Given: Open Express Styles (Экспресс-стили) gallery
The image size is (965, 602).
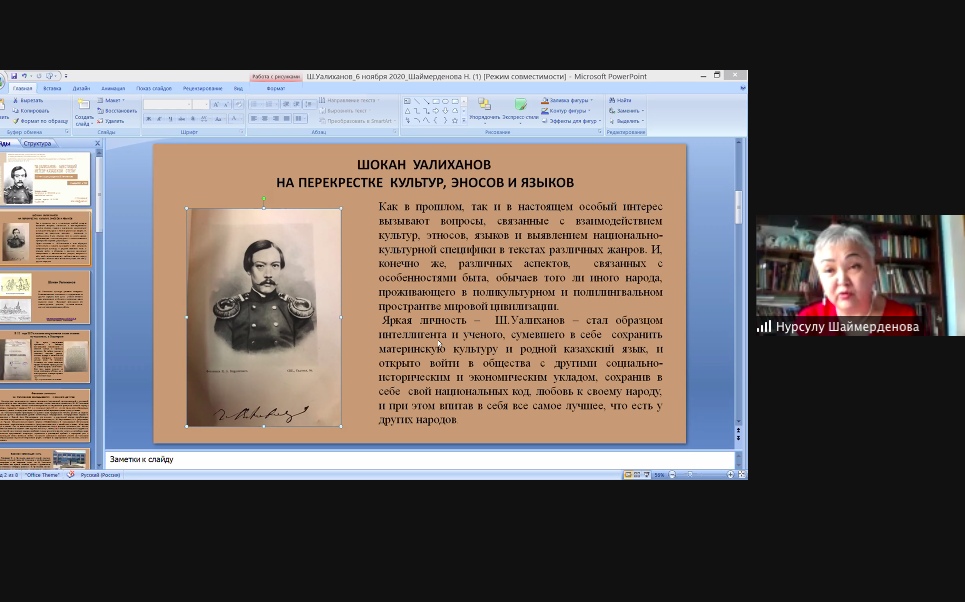Looking at the screenshot, I should (520, 108).
